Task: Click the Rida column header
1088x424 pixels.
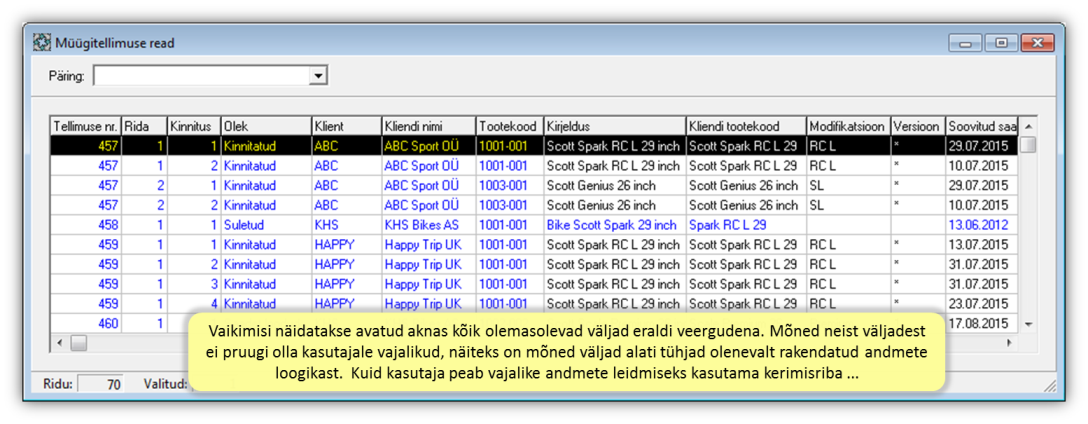Action: tap(144, 126)
